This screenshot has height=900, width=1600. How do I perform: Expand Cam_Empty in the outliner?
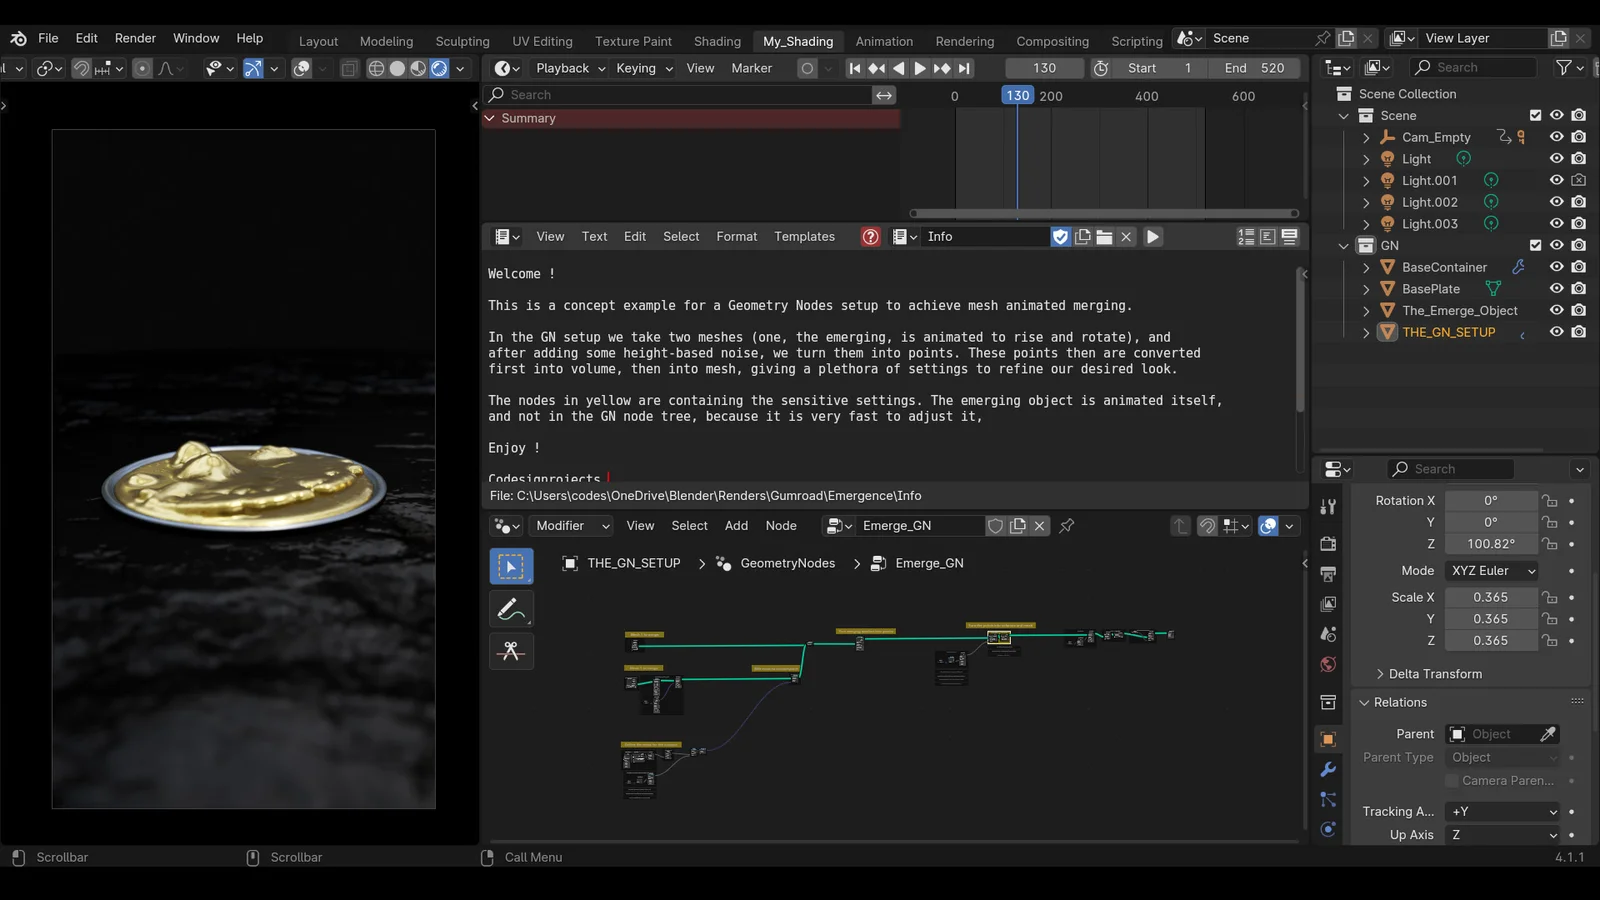(1366, 137)
